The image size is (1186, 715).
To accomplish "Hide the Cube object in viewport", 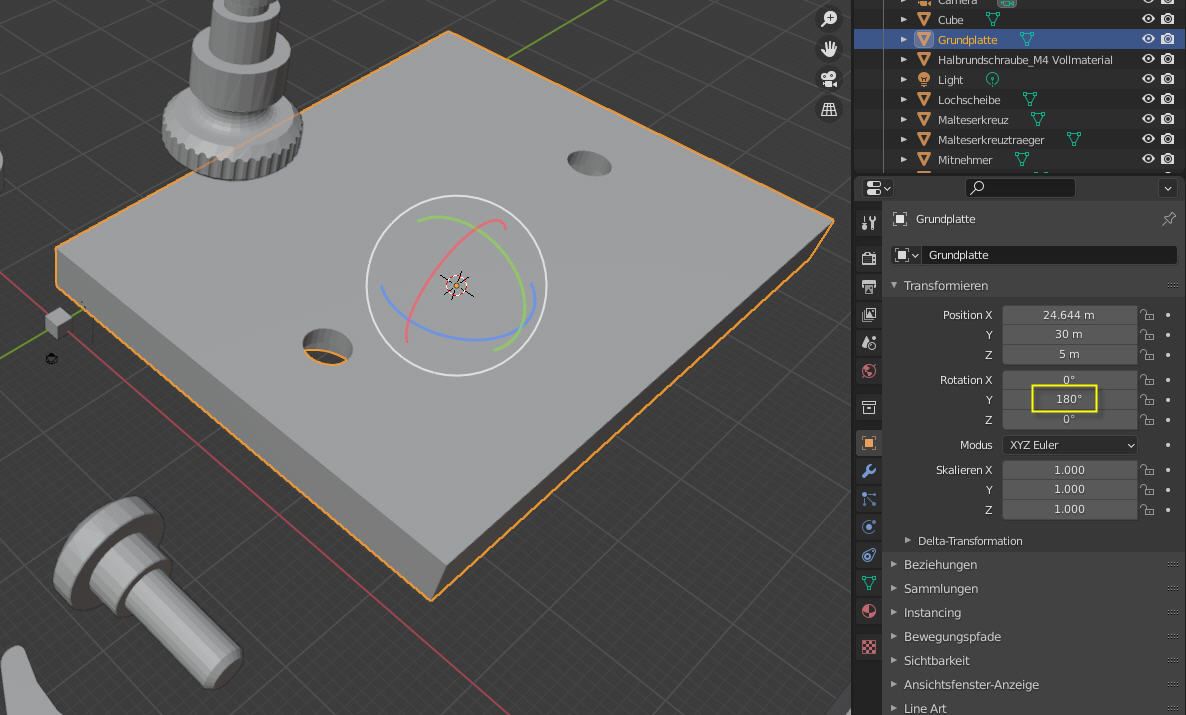I will tap(1148, 20).
